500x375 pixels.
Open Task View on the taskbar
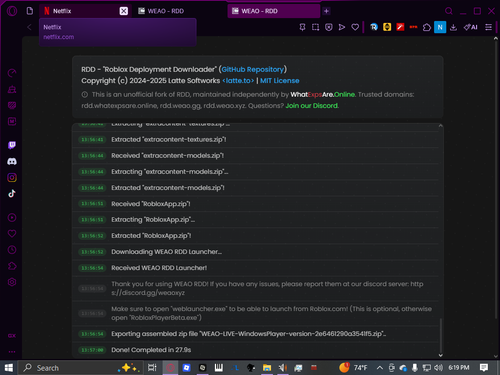[152, 368]
